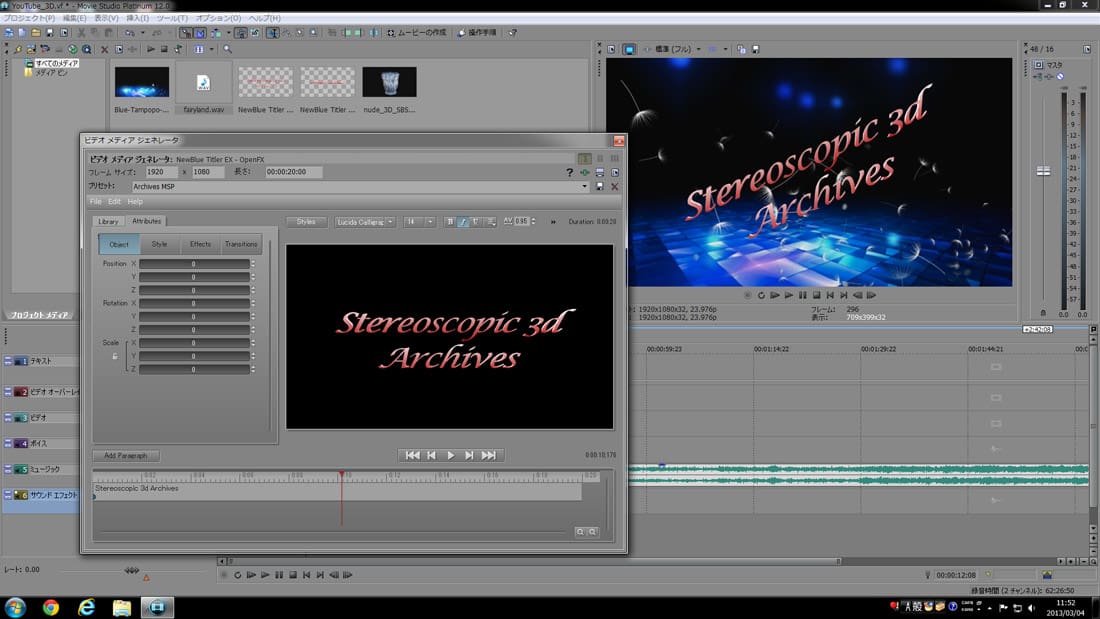The image size is (1100, 619).
Task: Open the Archives MSP preset dropdown
Action: coord(585,186)
